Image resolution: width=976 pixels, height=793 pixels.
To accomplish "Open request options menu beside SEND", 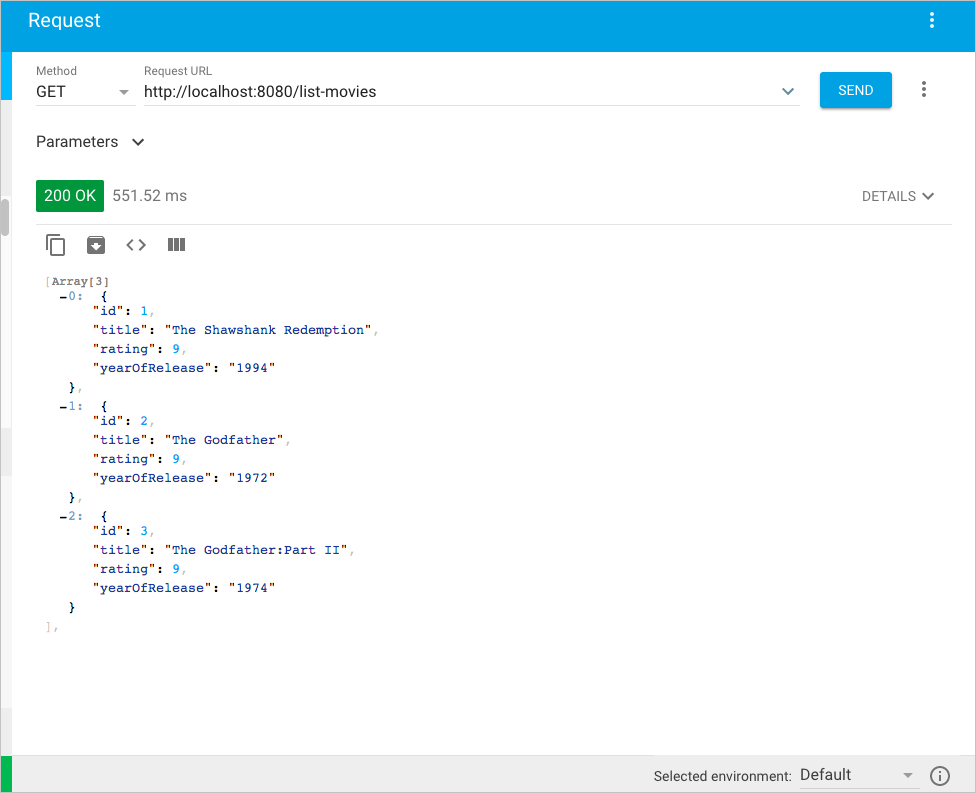I will (924, 90).
